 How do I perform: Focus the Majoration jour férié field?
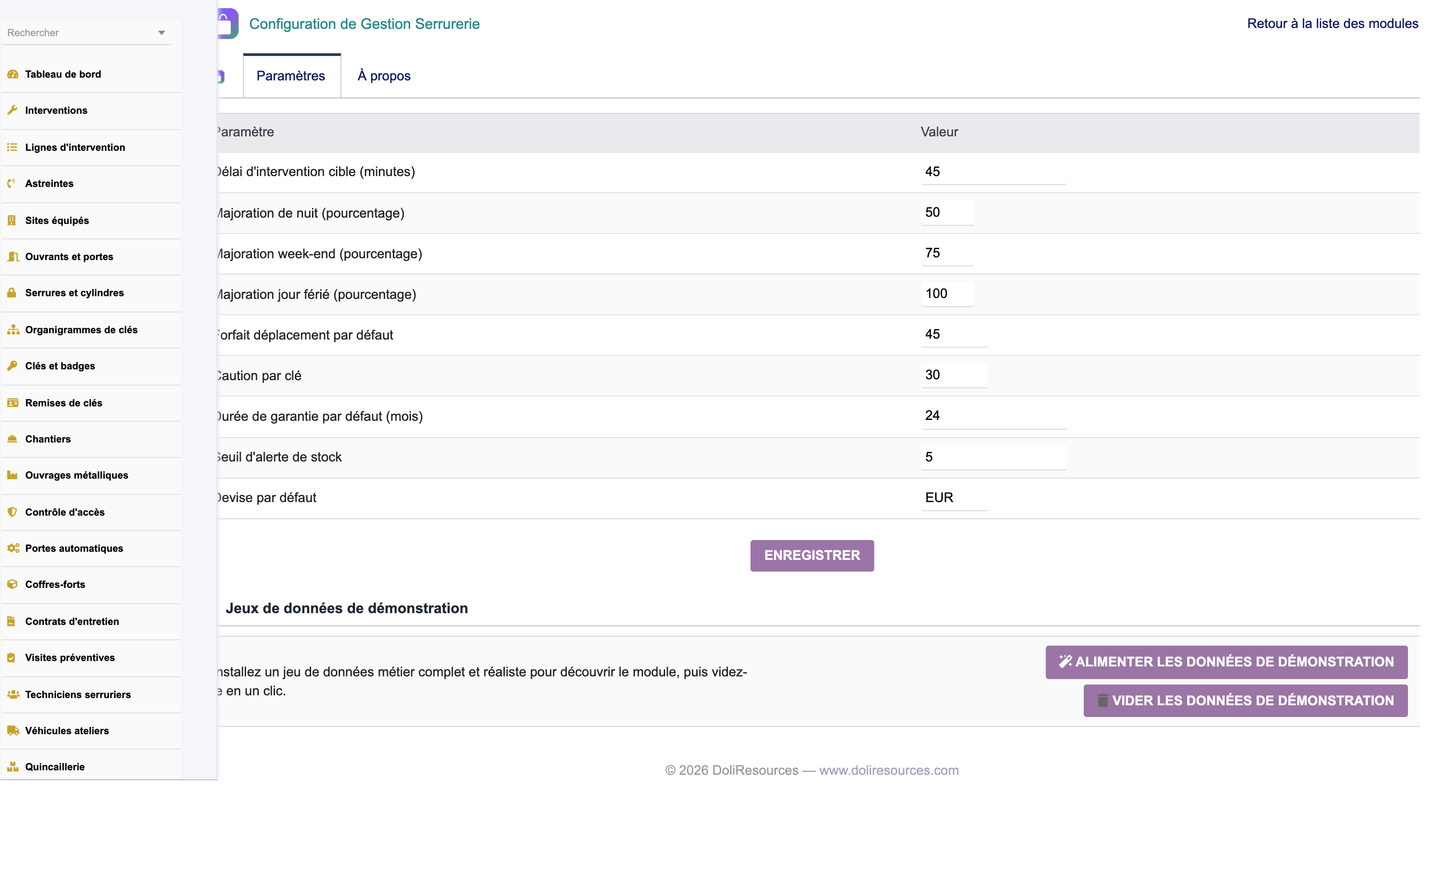pyautogui.click(x=947, y=294)
